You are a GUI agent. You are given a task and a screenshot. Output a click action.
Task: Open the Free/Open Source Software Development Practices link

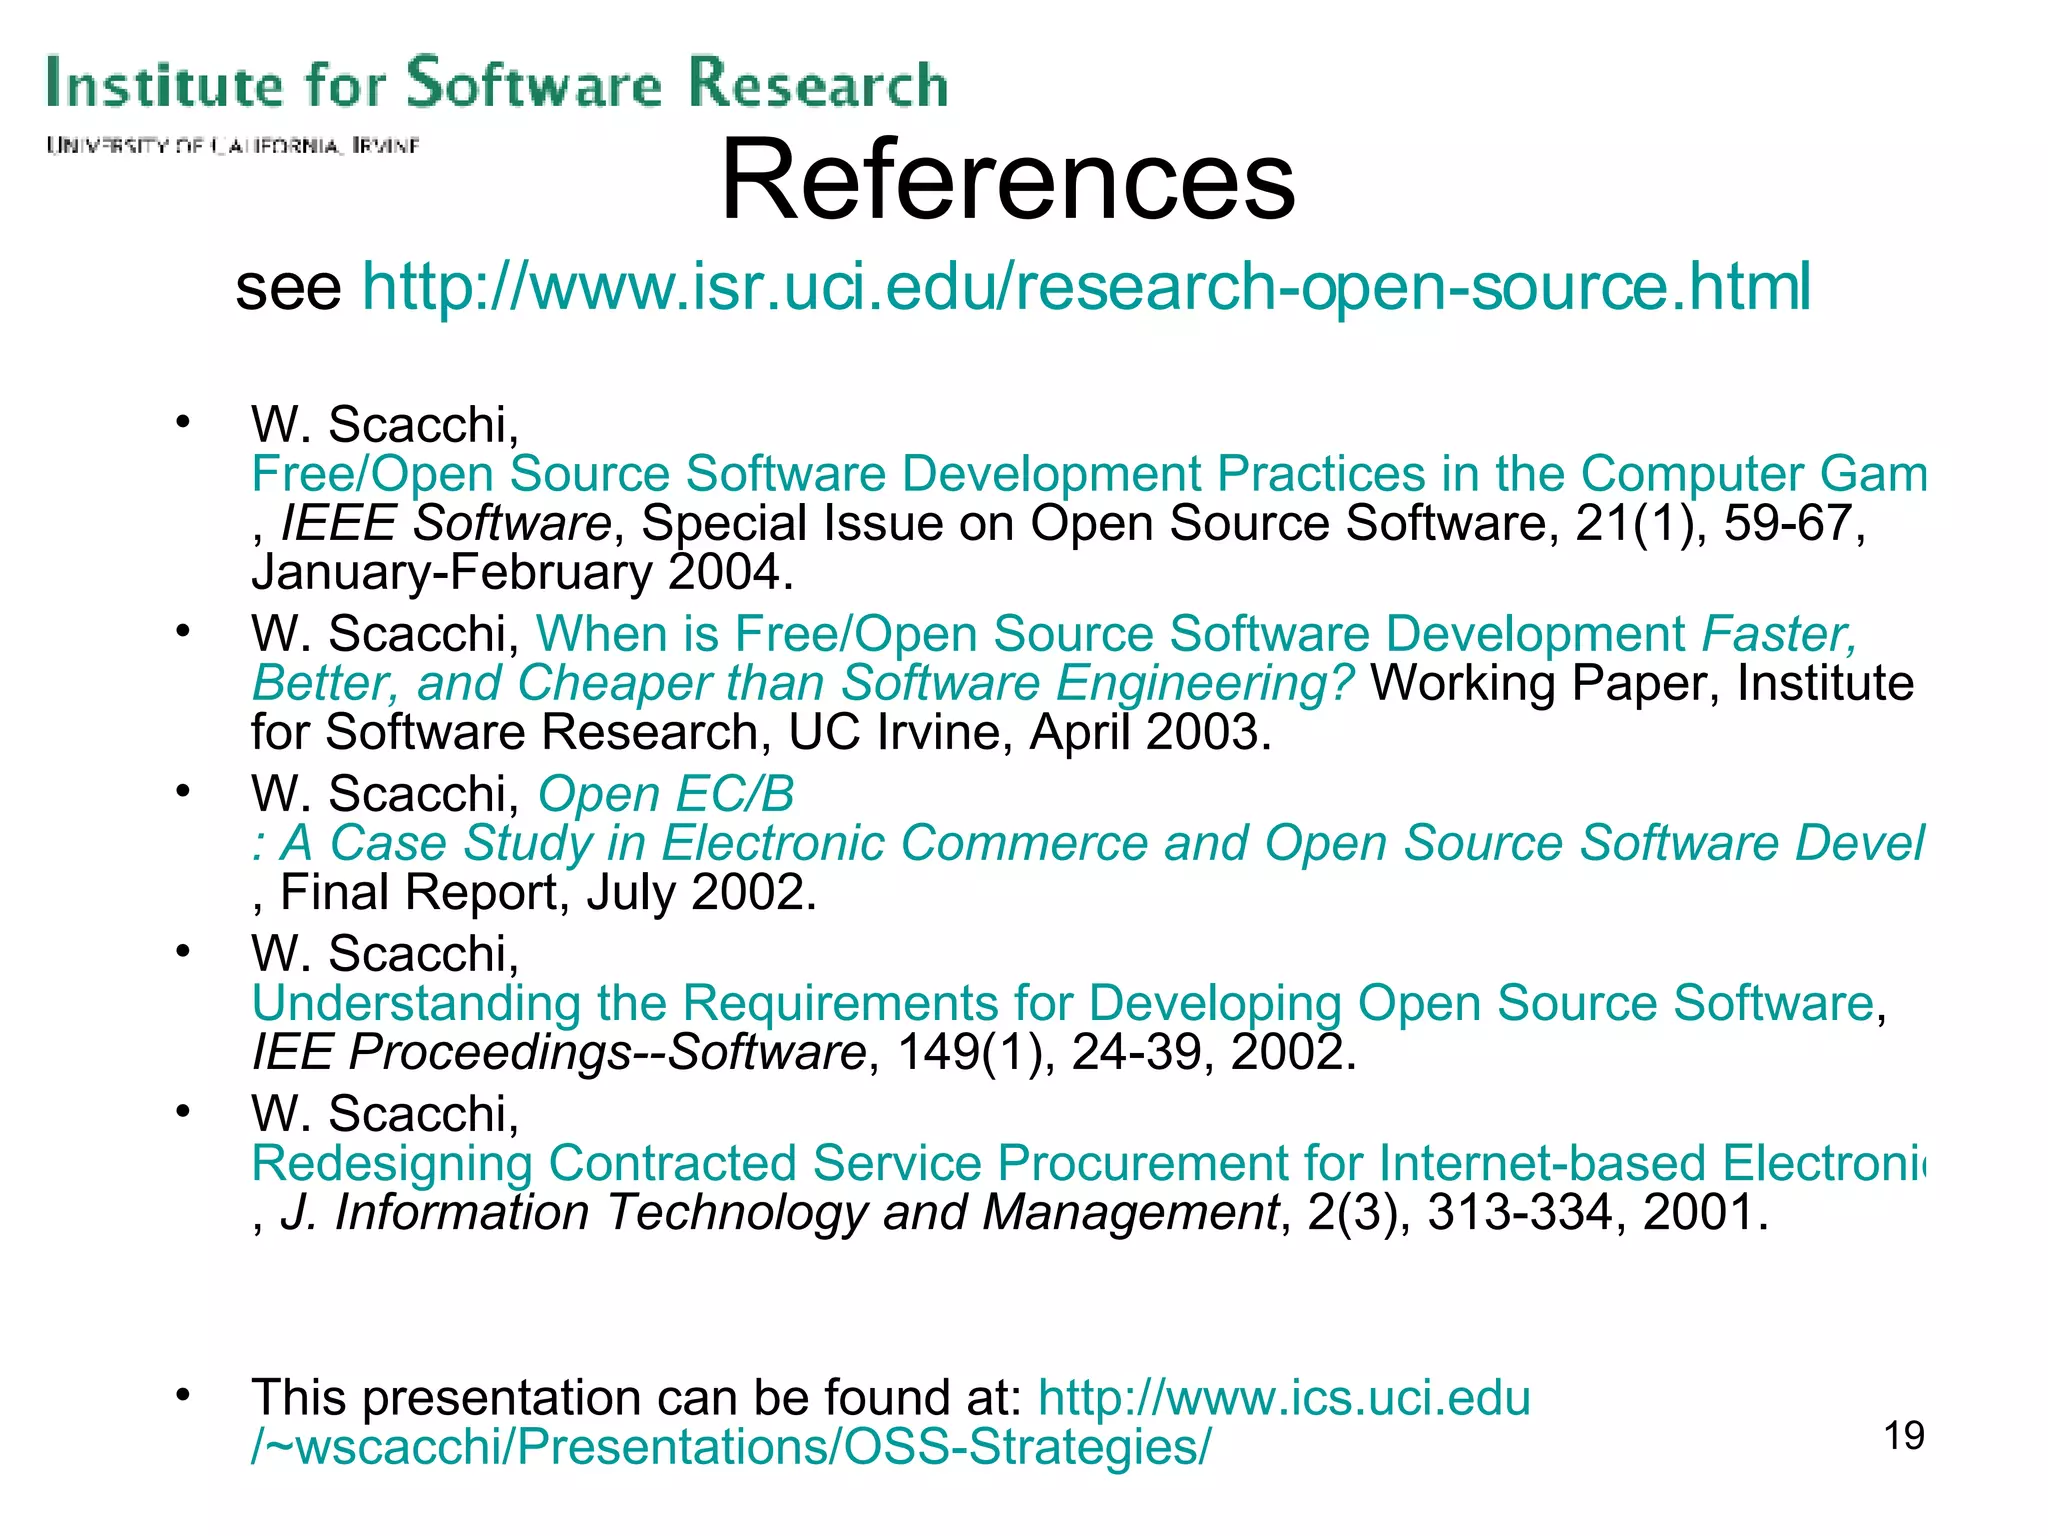[1088, 474]
